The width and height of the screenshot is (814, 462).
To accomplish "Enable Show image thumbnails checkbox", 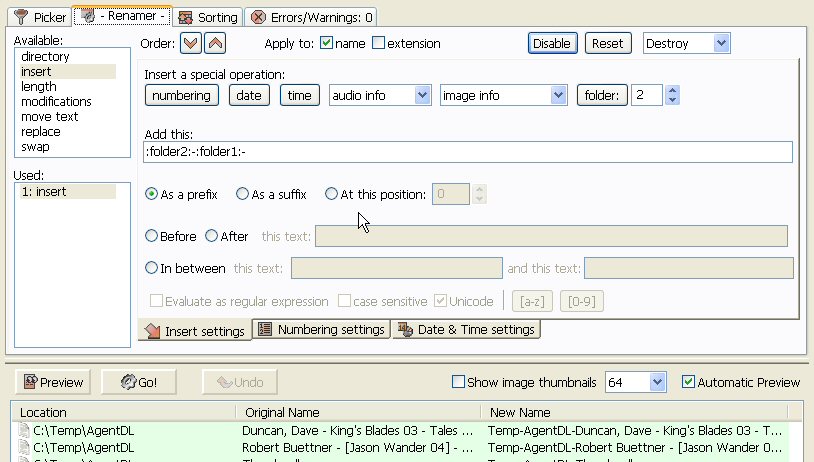I will click(458, 382).
